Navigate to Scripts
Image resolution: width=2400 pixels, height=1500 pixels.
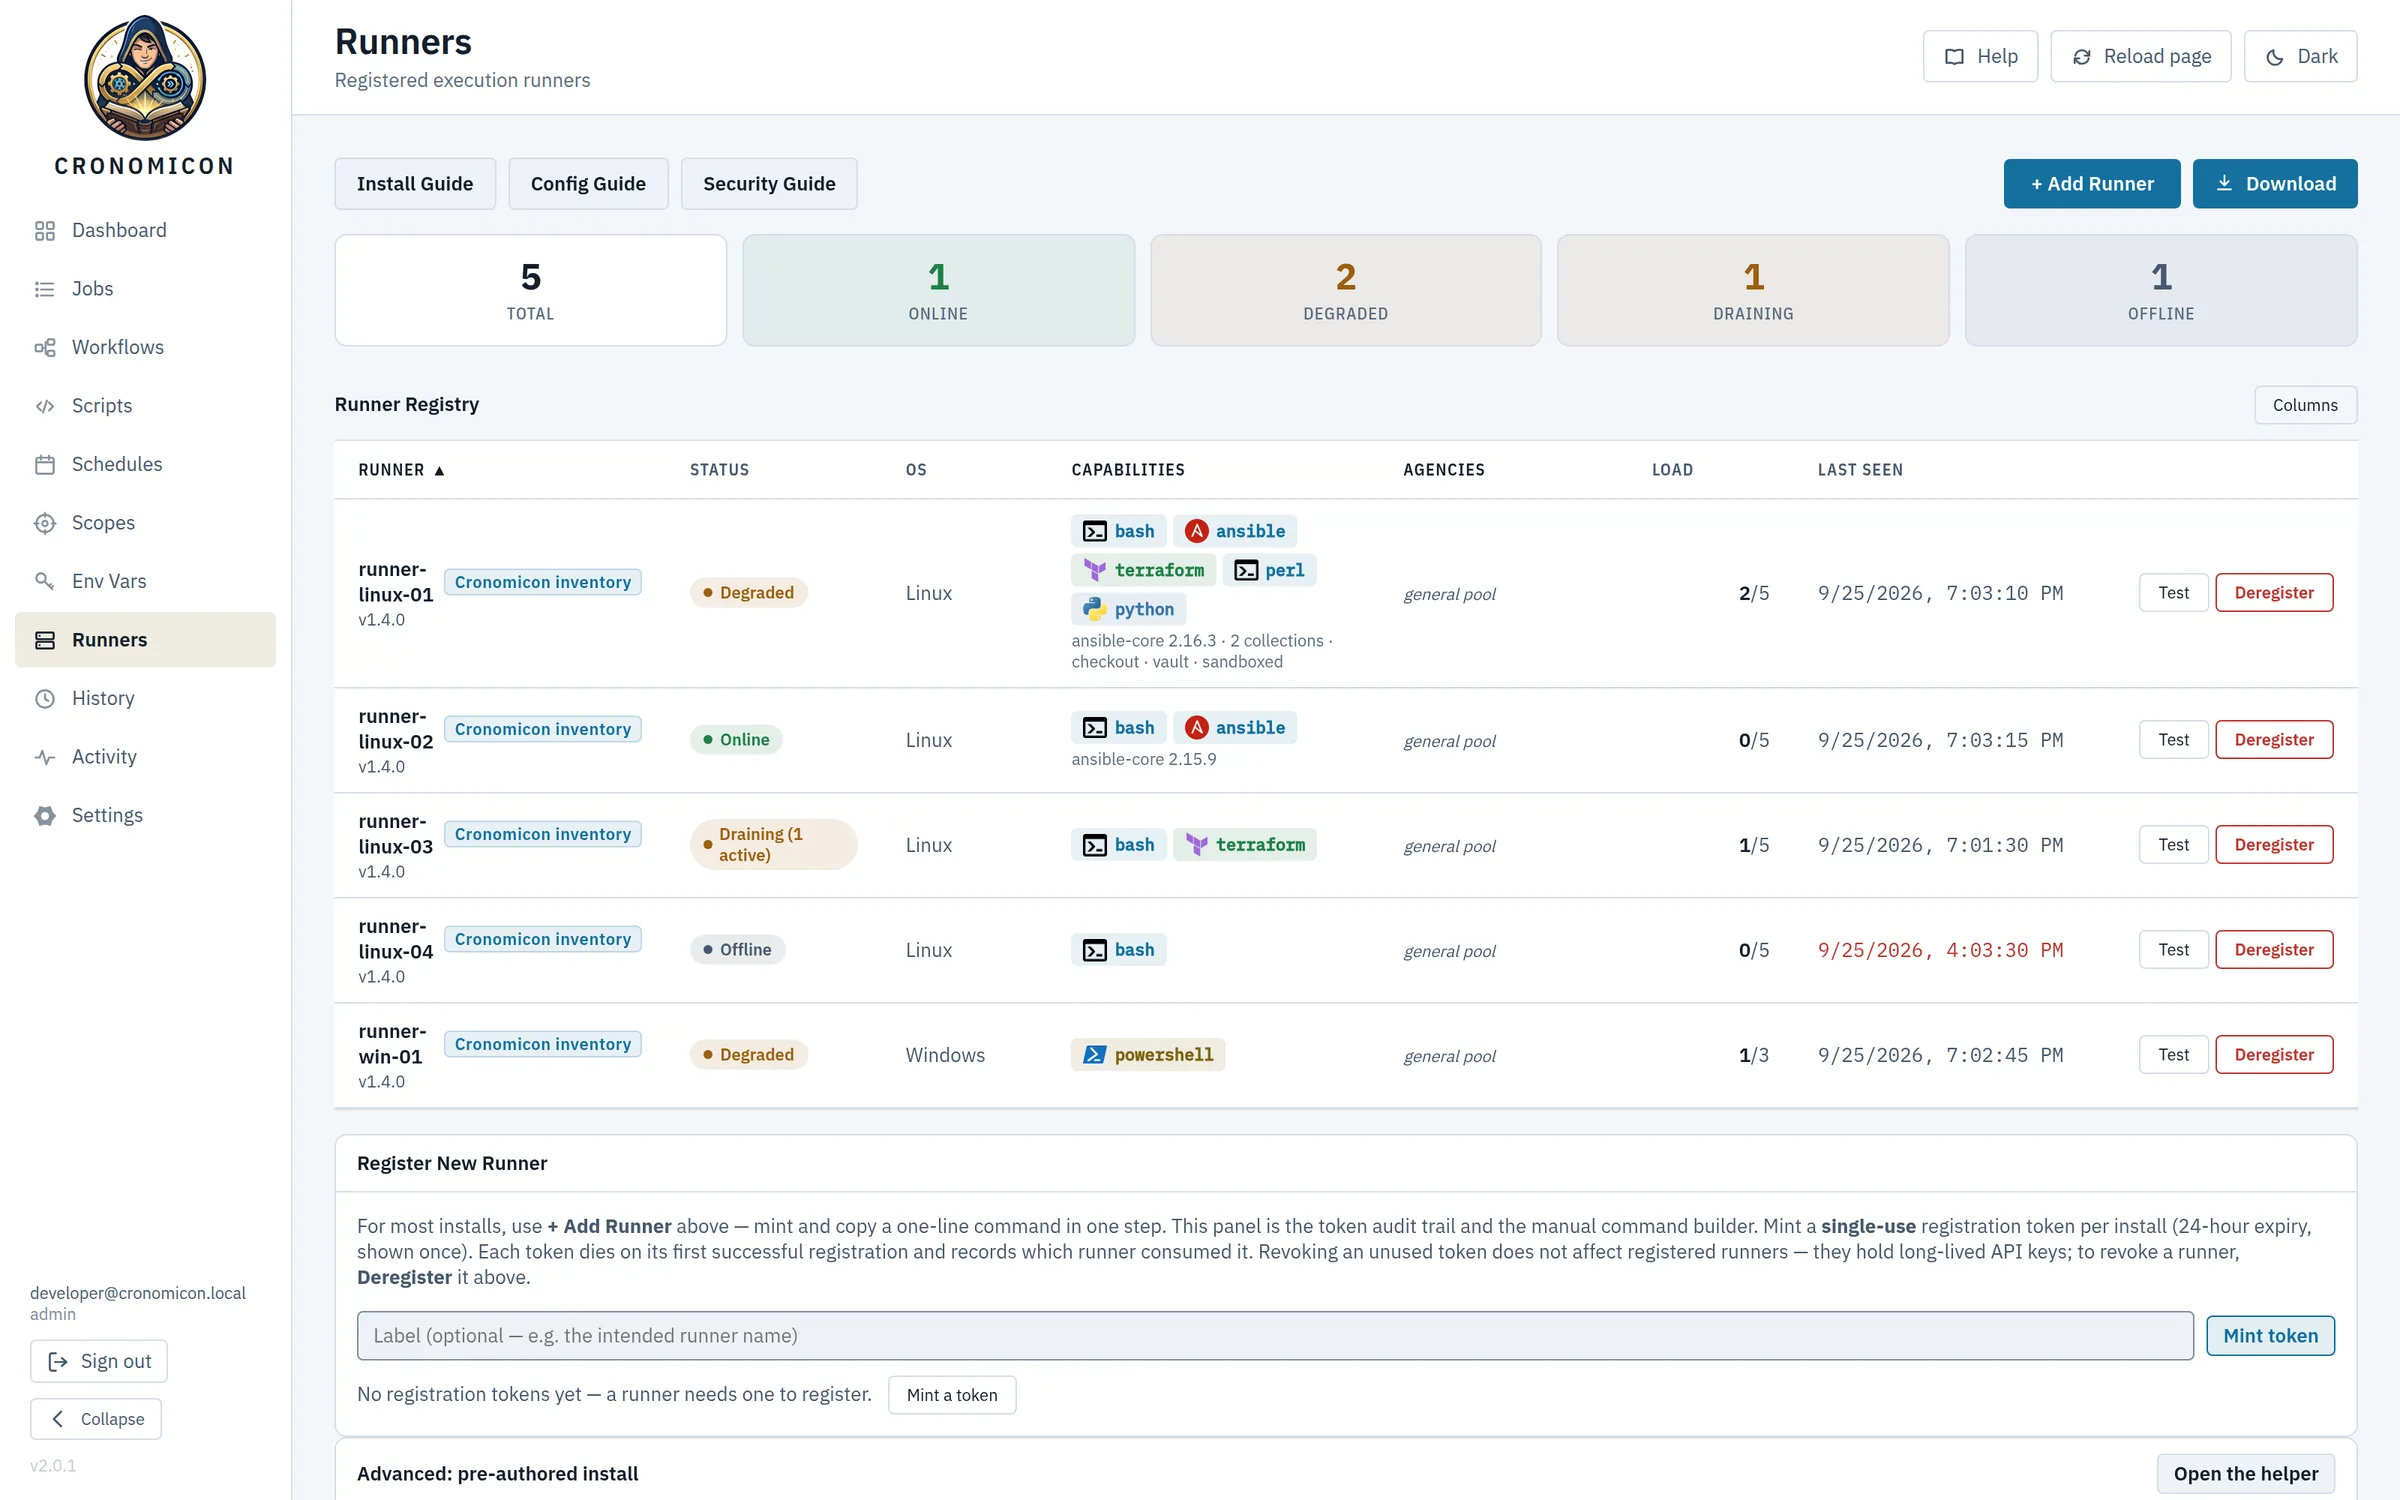[145, 406]
